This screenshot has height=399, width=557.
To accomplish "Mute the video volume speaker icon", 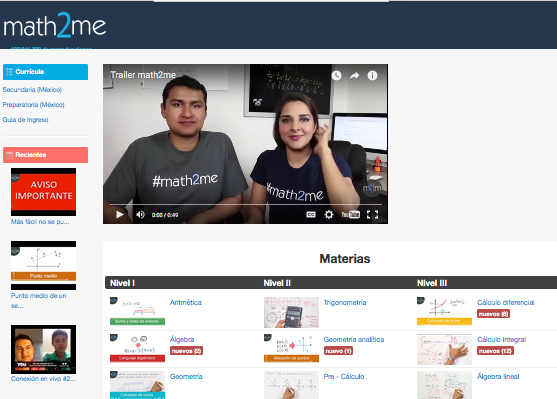I will [140, 215].
